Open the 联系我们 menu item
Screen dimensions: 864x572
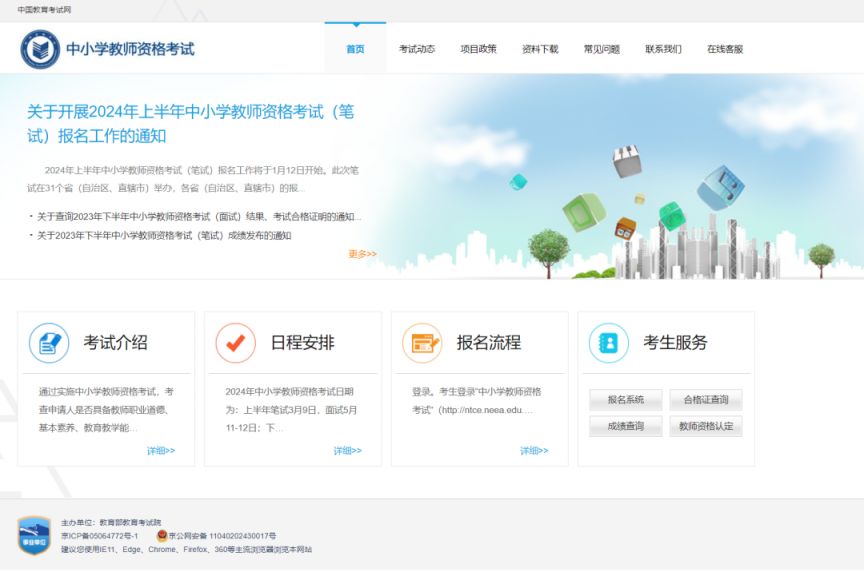click(x=664, y=49)
